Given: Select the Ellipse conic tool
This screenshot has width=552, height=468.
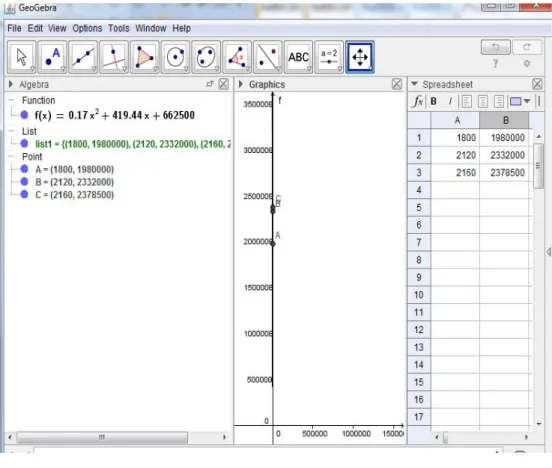Looking at the screenshot, I should pyautogui.click(x=206, y=57).
